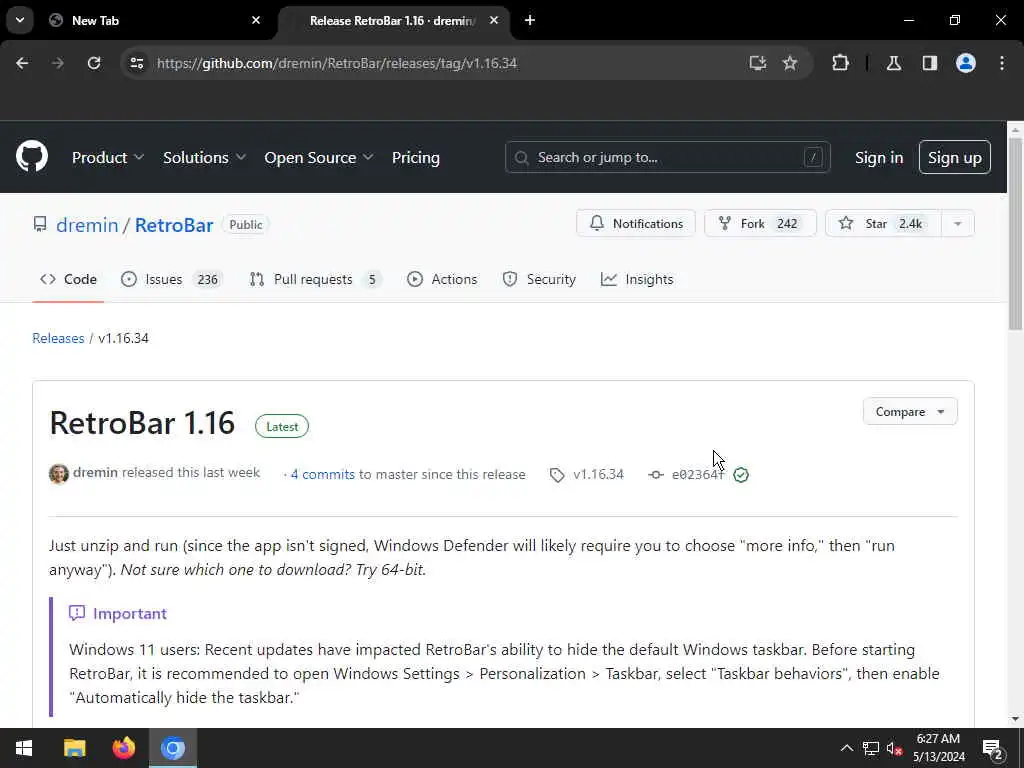Click the address bar URL

(x=337, y=63)
